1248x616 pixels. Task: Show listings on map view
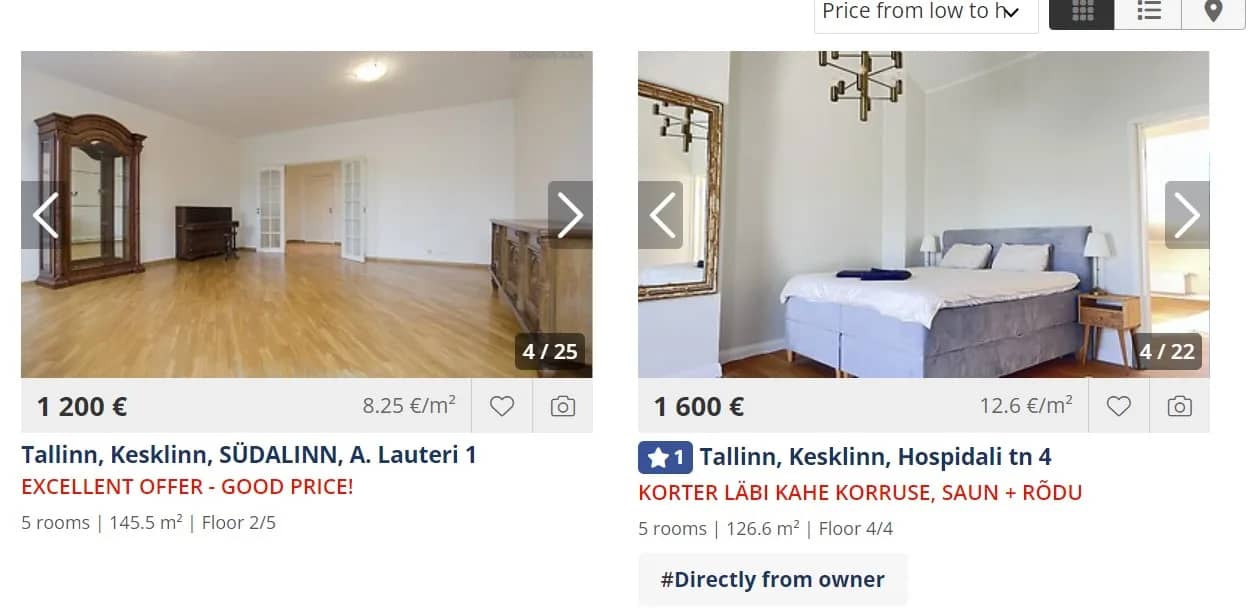coord(1213,14)
